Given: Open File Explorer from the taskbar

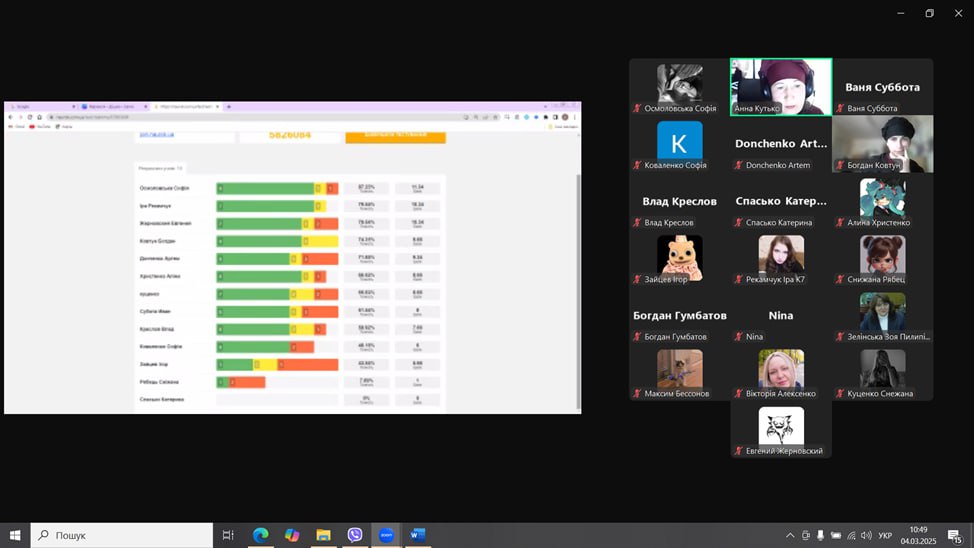Looking at the screenshot, I should [x=323, y=535].
